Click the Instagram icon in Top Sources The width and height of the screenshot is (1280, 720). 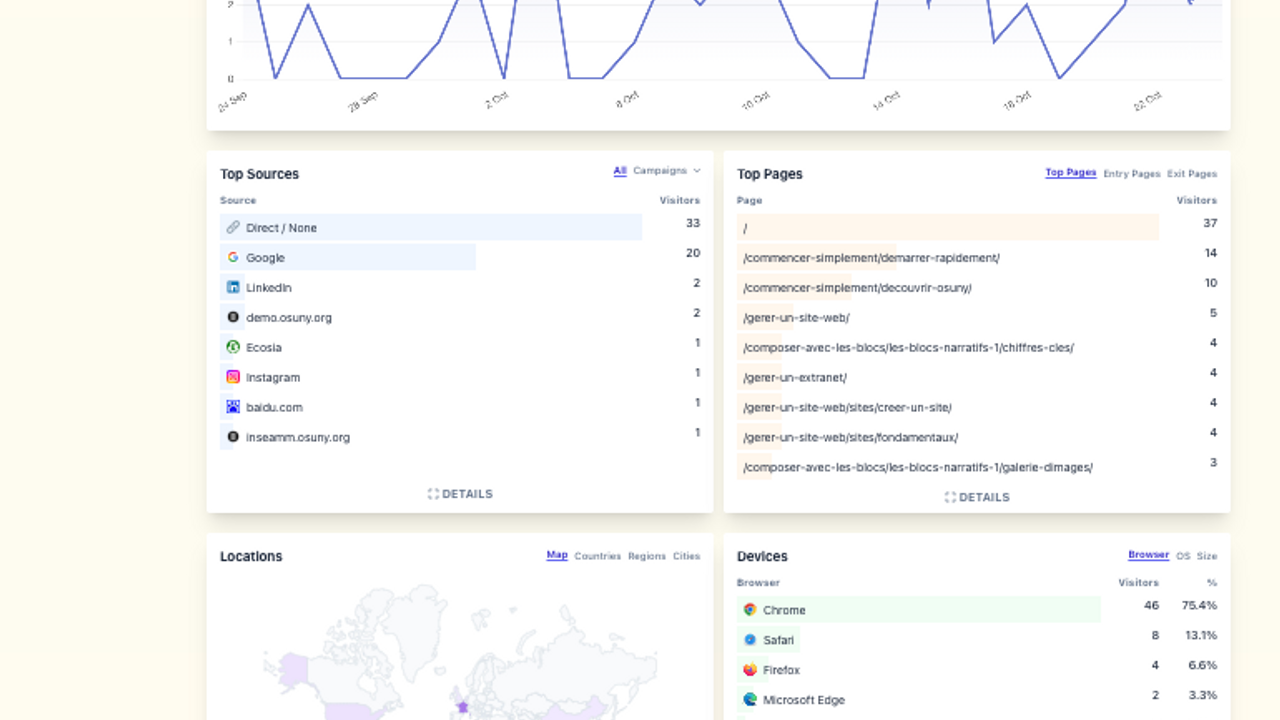coord(233,377)
